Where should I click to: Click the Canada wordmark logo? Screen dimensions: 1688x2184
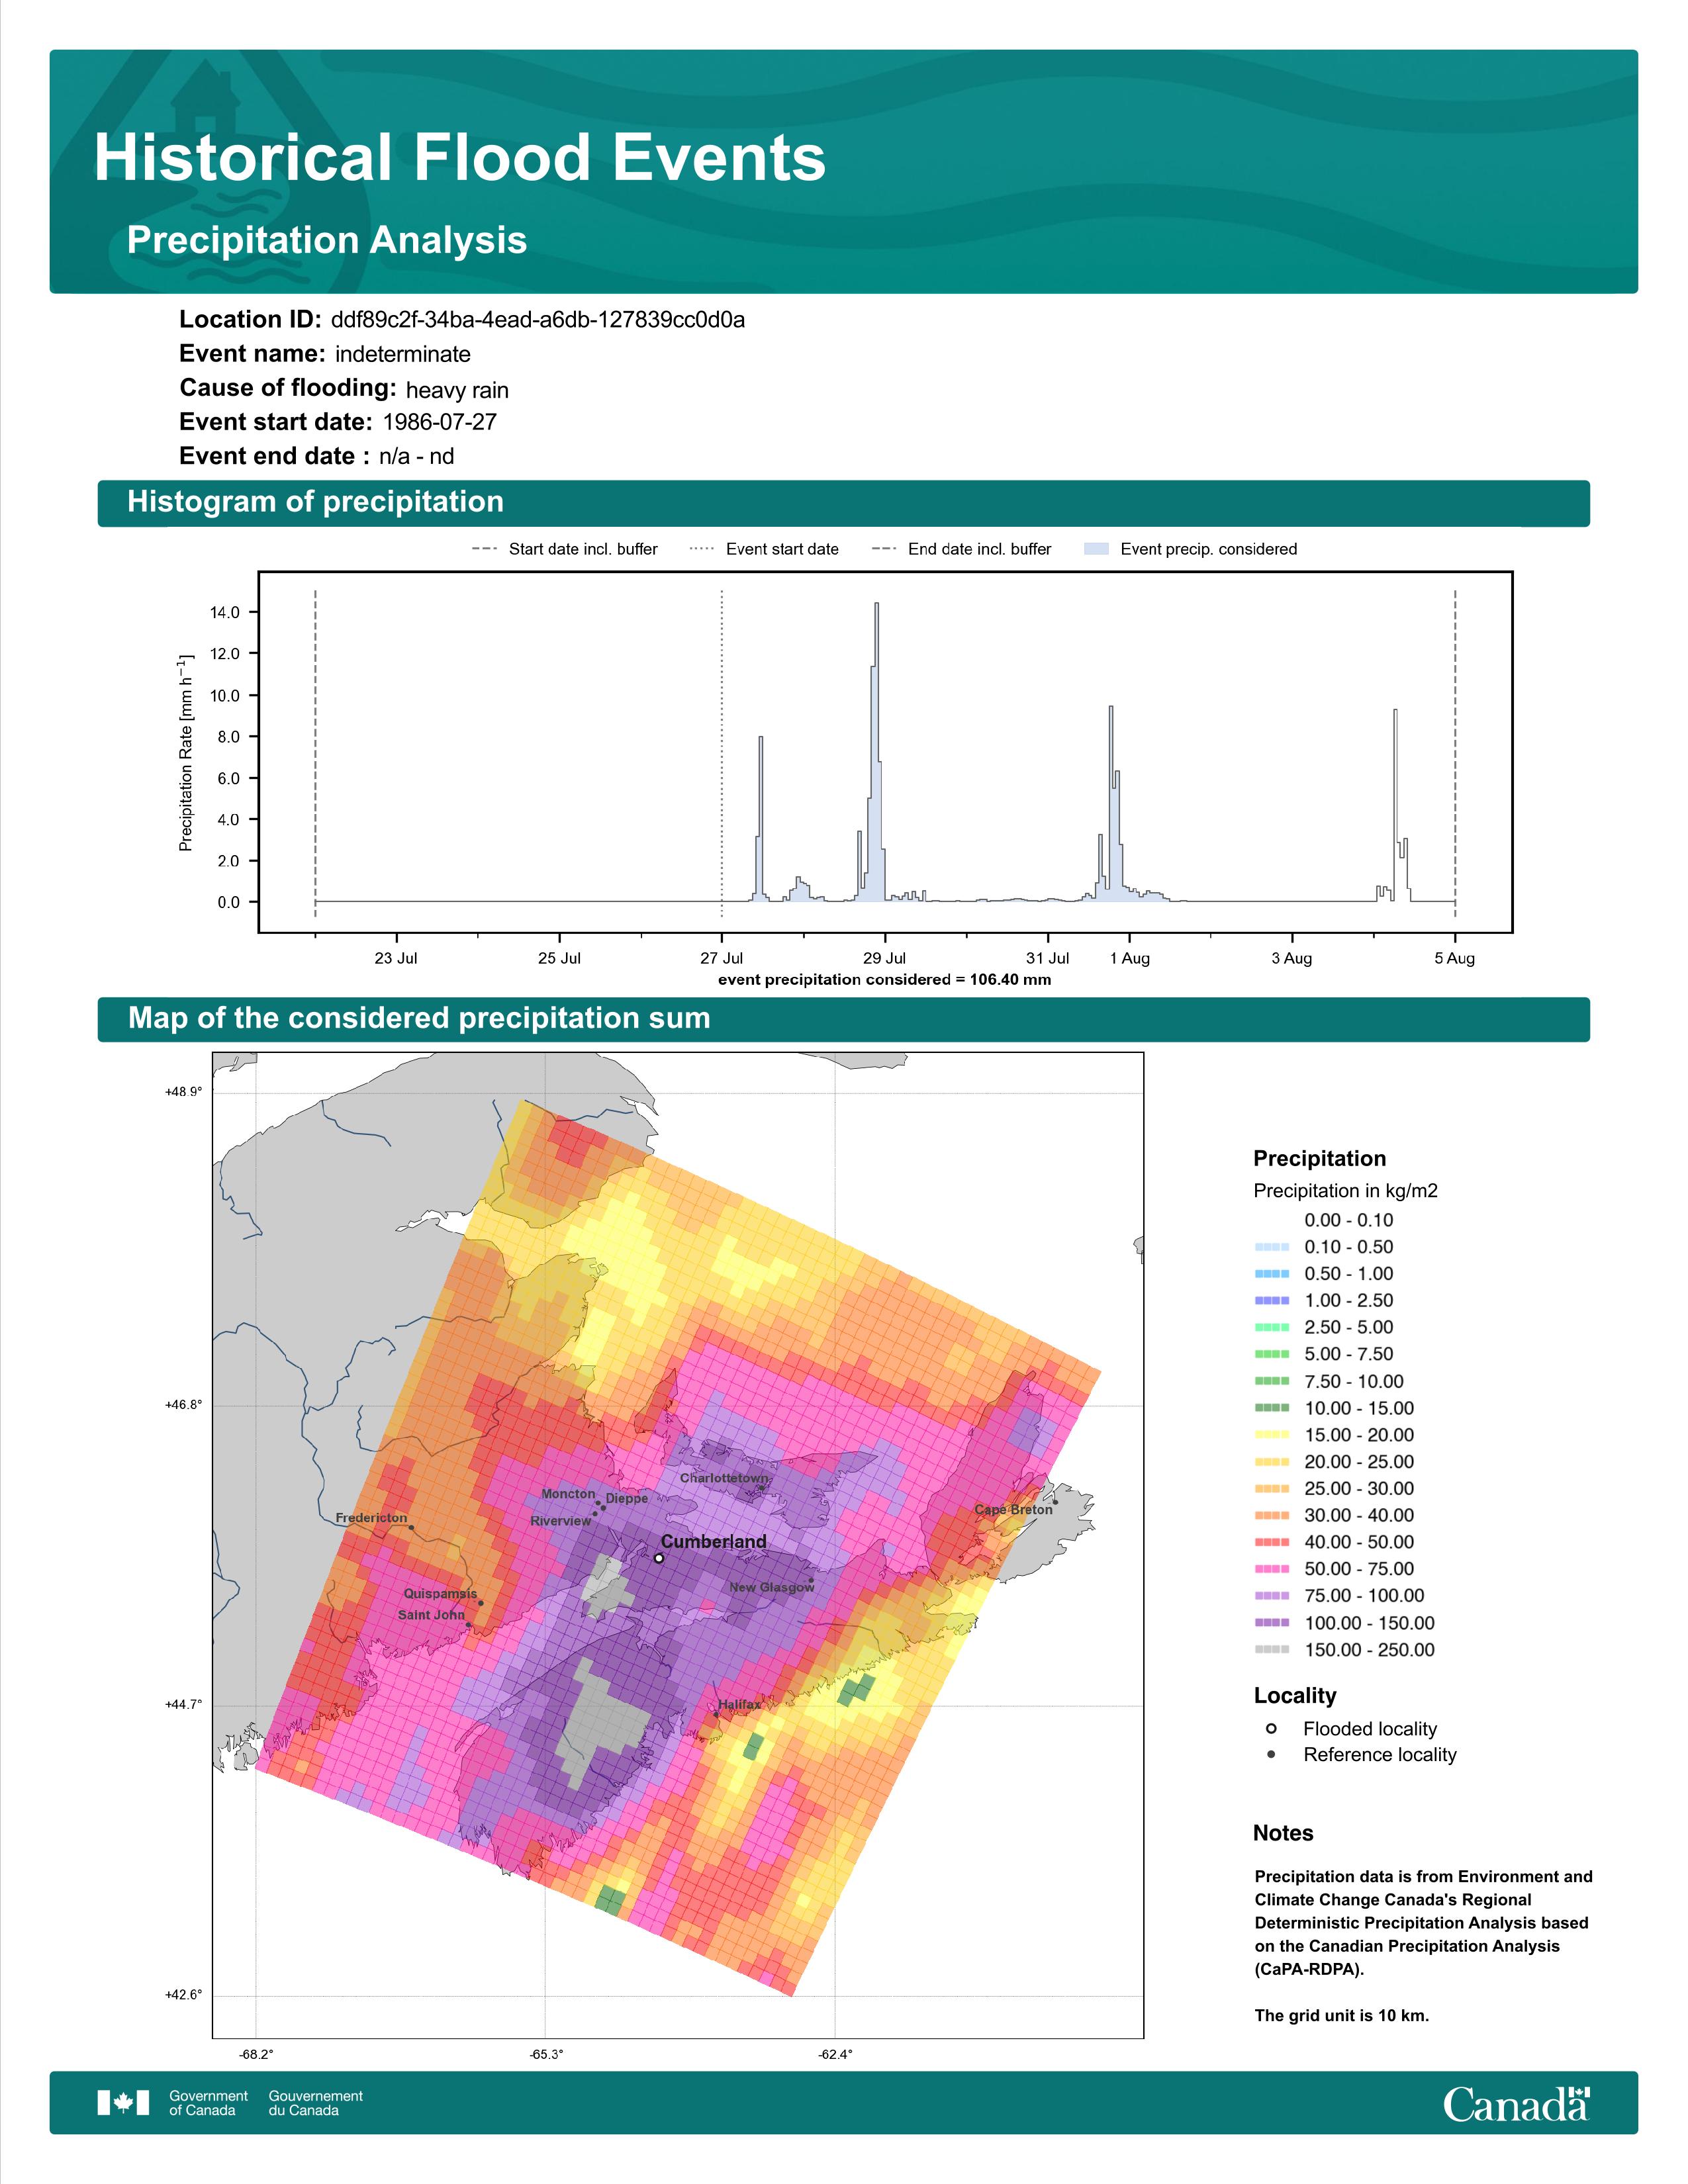[1516, 2104]
